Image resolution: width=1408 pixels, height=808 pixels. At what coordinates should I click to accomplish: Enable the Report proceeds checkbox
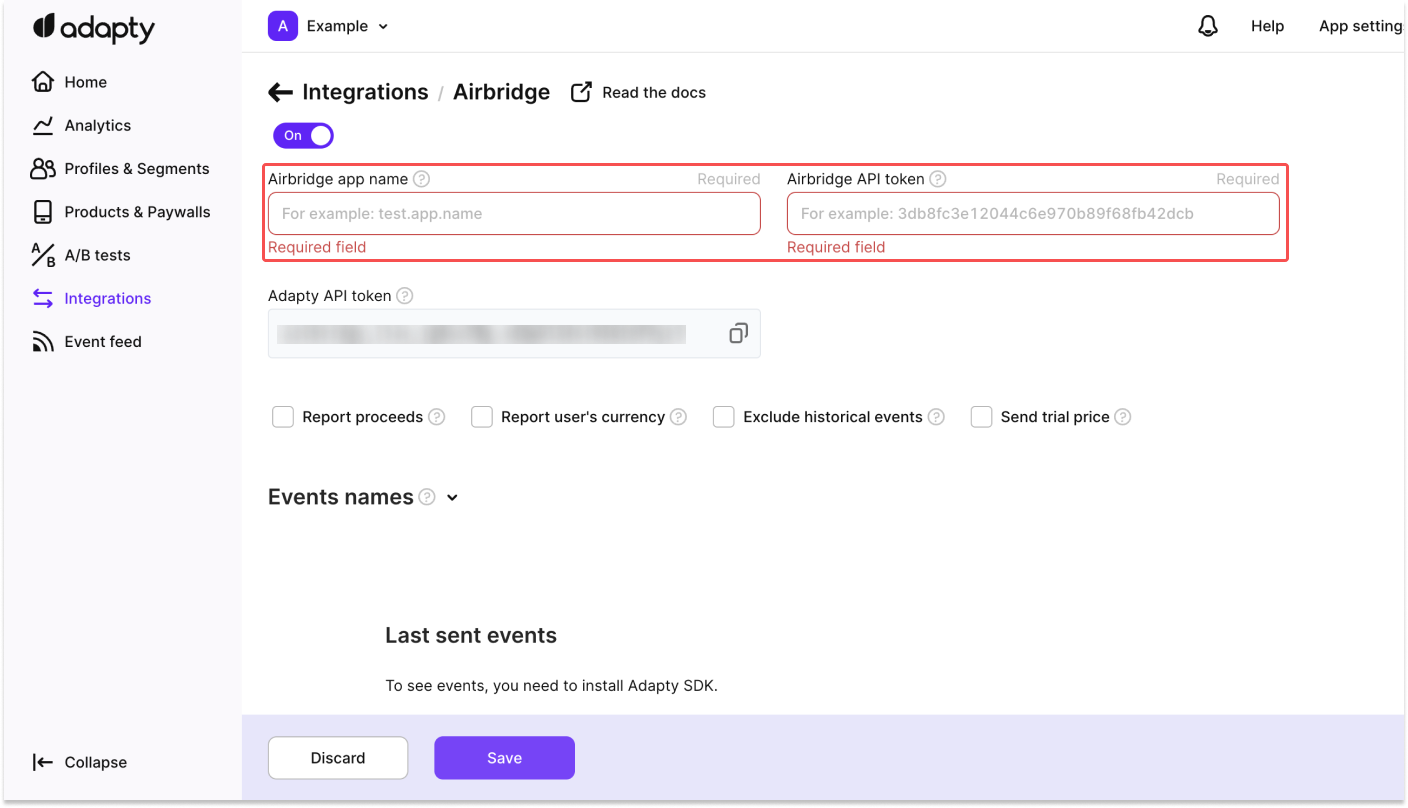283,417
